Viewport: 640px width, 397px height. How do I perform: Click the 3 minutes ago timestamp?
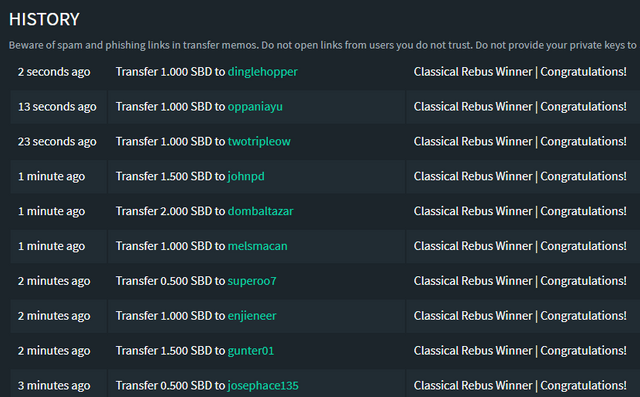pos(54,386)
